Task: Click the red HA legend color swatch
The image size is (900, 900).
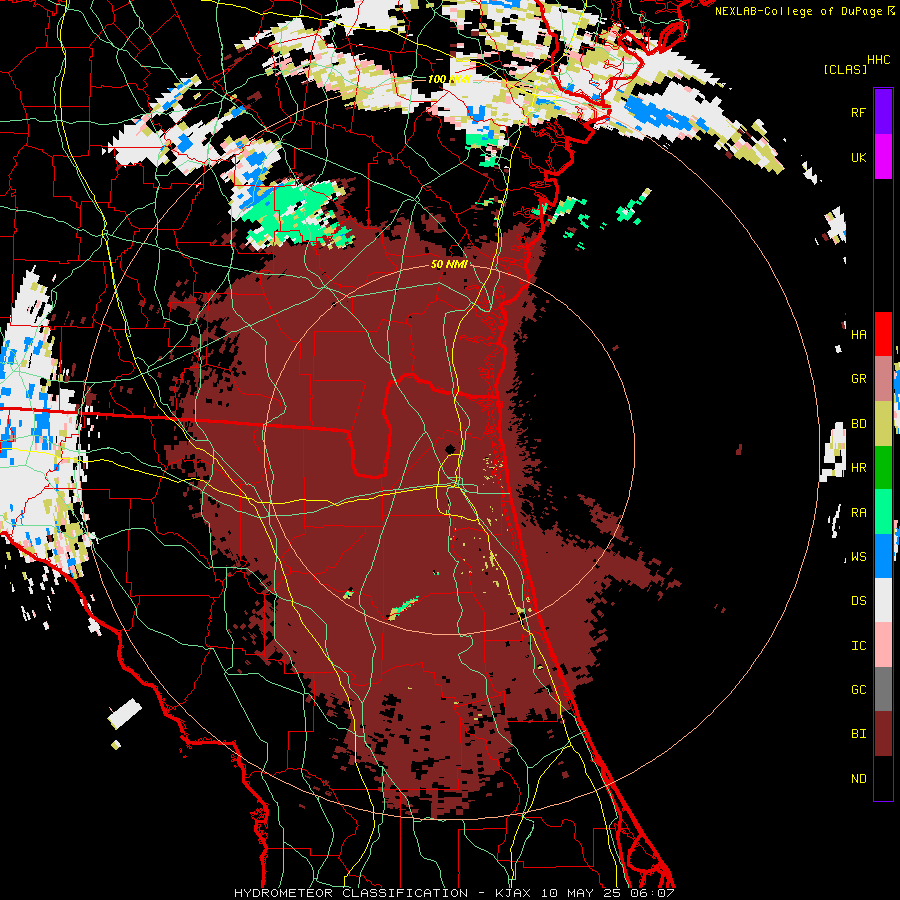Action: pyautogui.click(x=883, y=334)
